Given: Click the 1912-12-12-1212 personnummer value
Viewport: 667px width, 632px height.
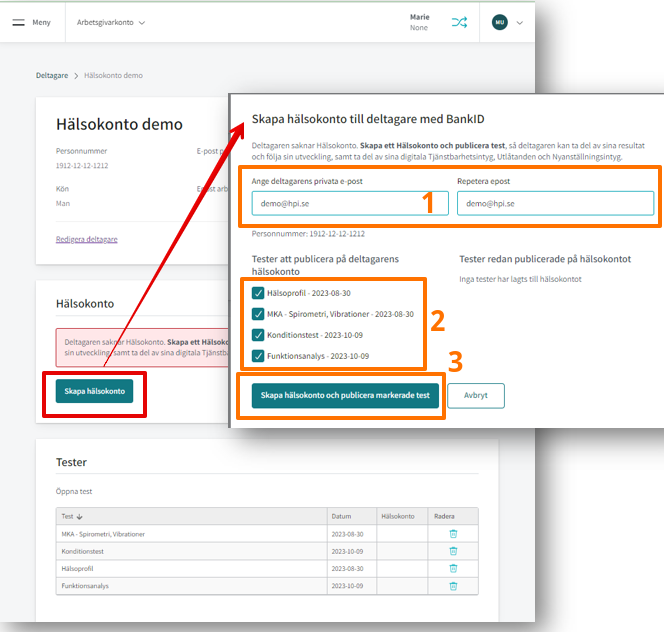Looking at the screenshot, I should pos(82,165).
